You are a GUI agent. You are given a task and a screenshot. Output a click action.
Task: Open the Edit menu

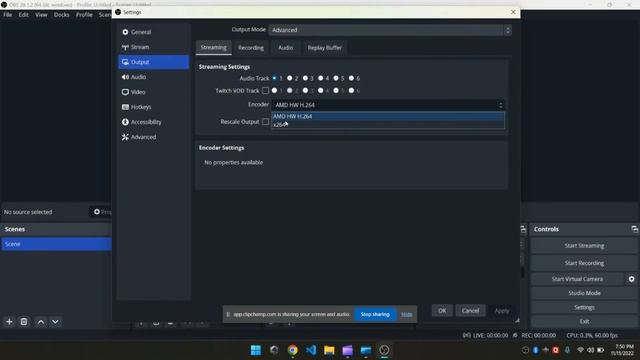pyautogui.click(x=24, y=15)
